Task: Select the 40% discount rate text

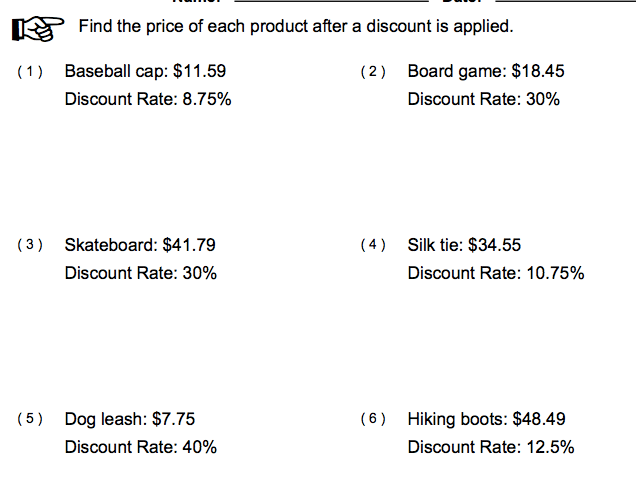Action: [140, 447]
